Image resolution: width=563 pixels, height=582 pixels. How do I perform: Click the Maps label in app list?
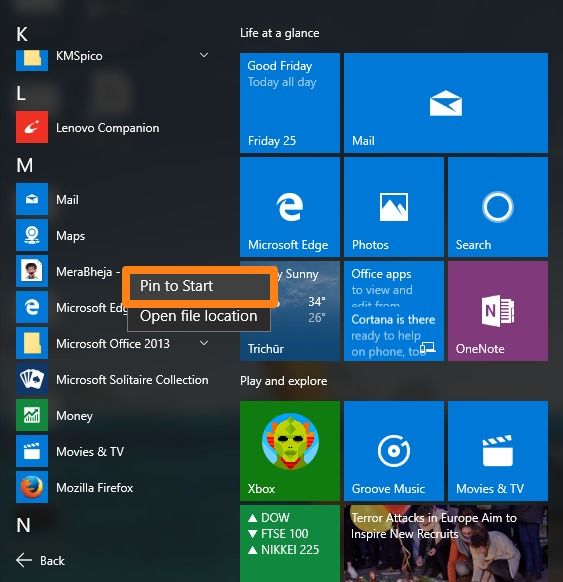coord(71,236)
